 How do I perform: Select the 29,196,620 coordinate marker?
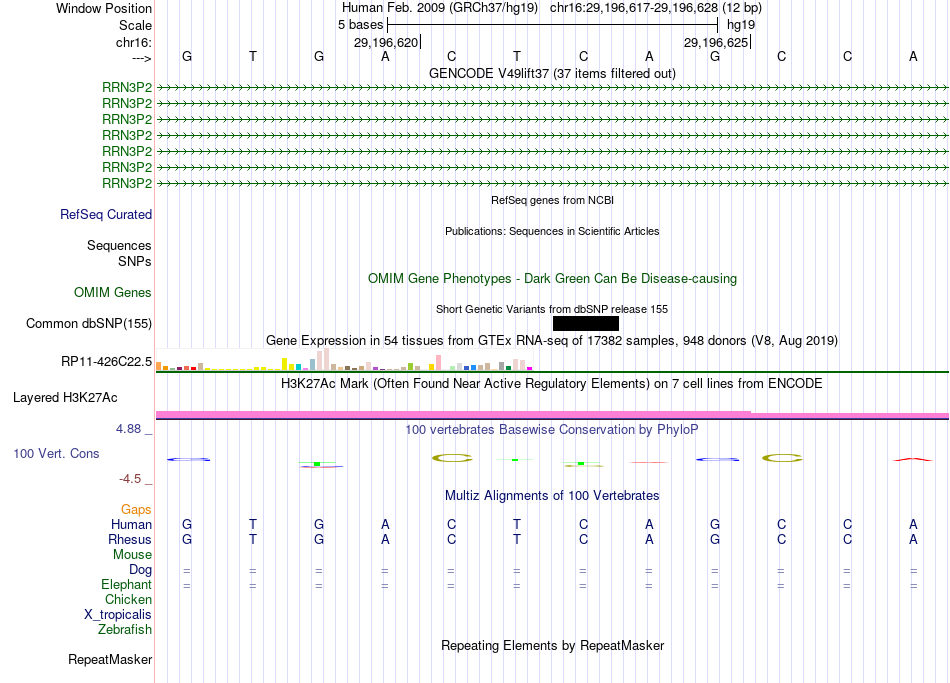387,42
